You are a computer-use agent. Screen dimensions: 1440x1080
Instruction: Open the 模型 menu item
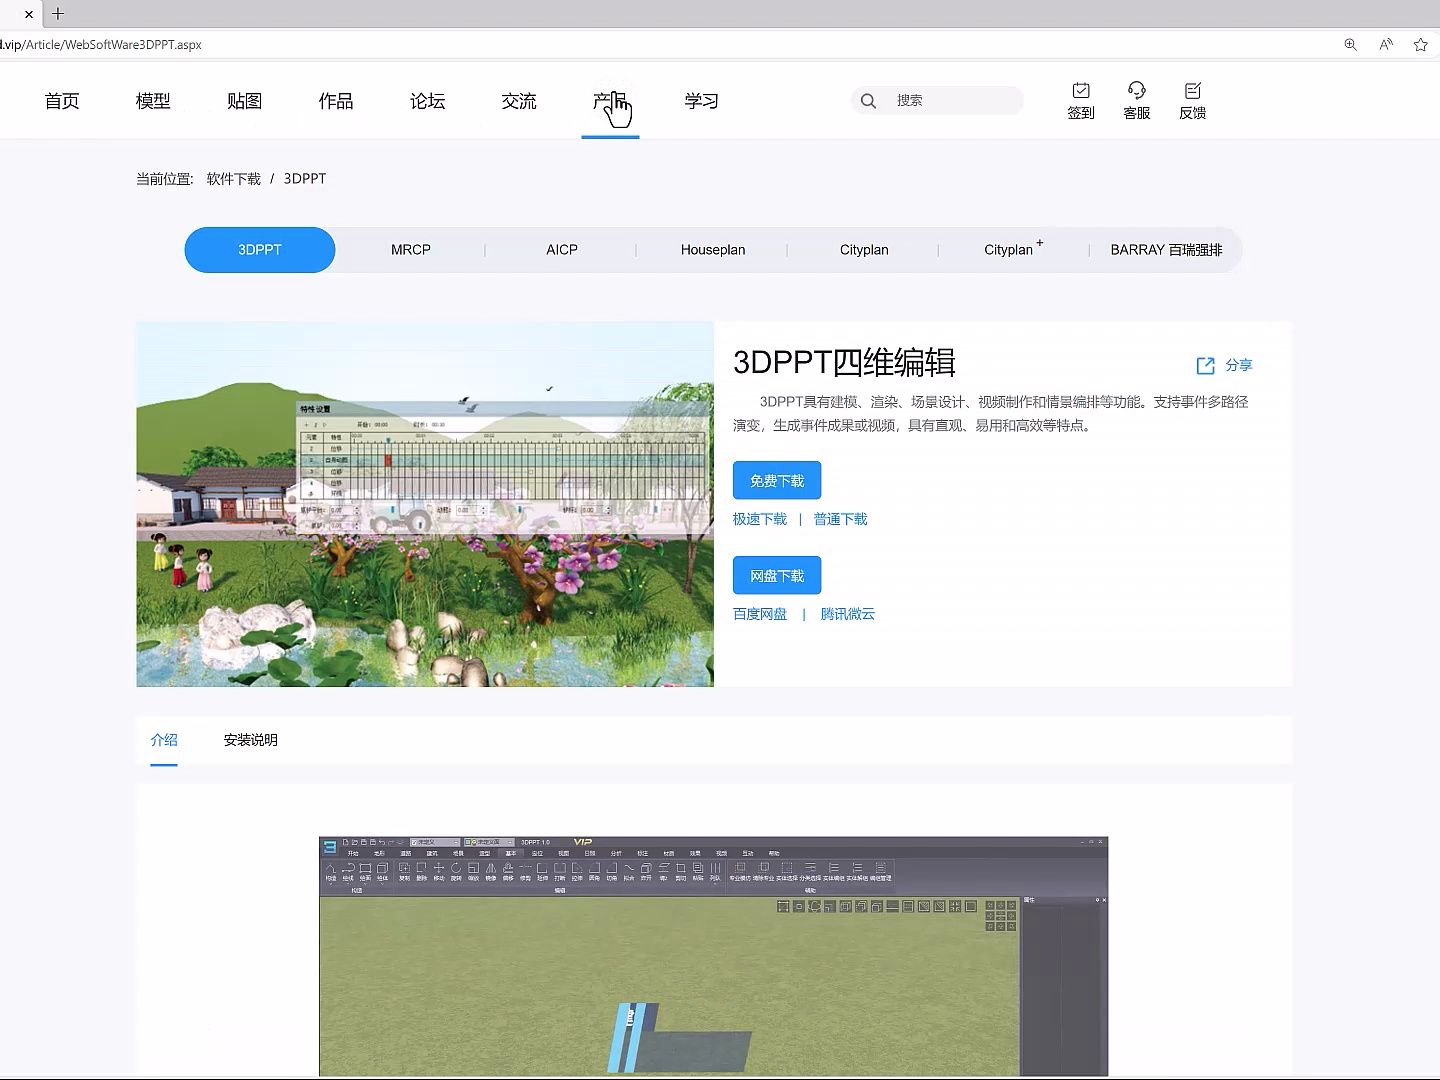click(x=153, y=101)
